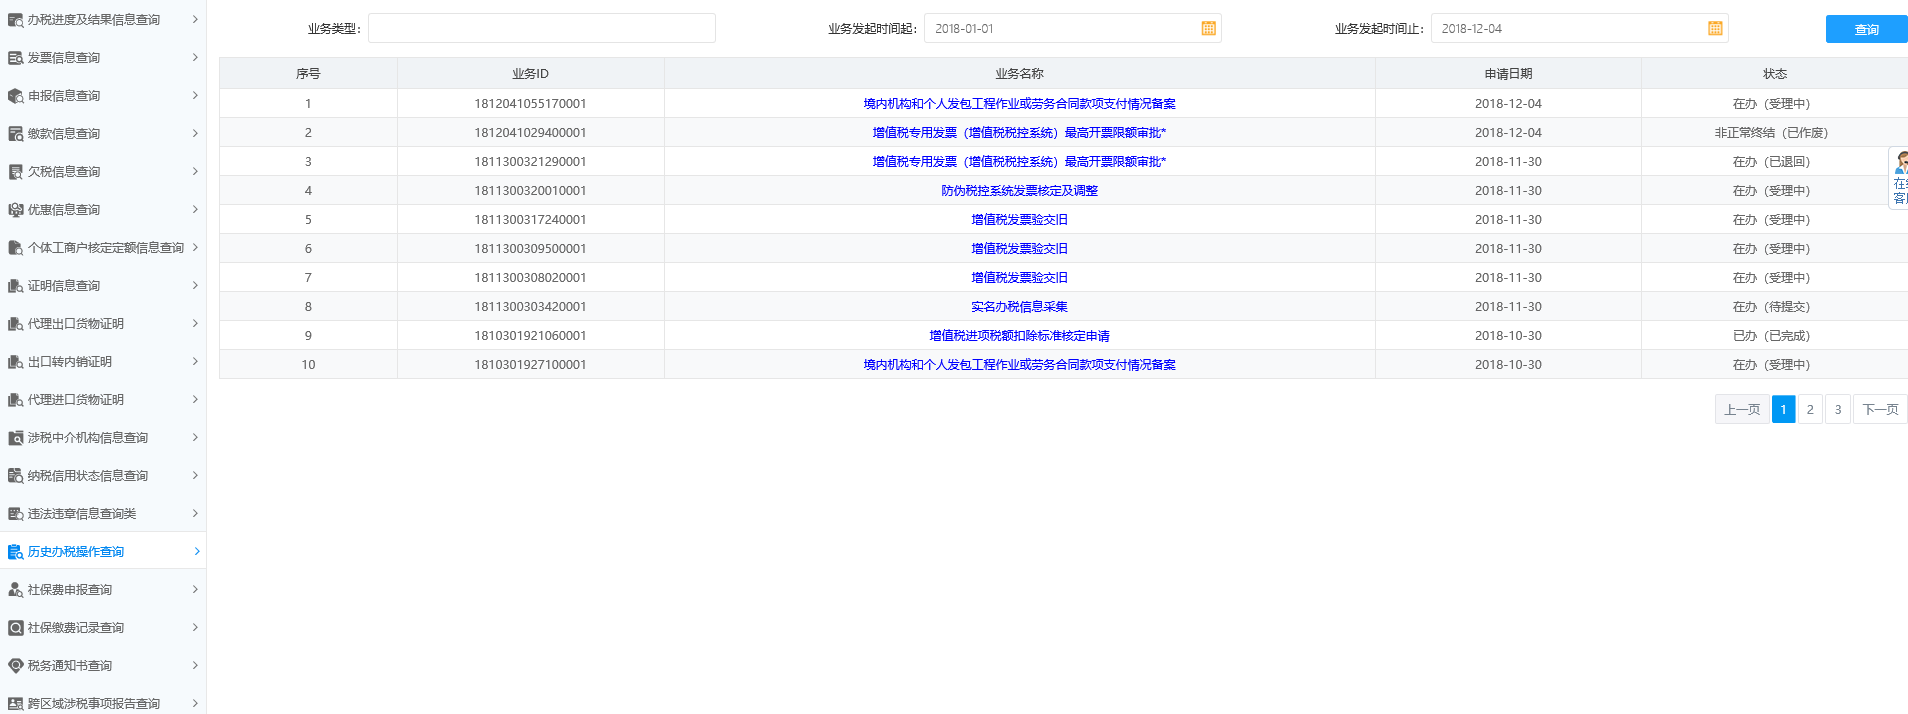The height and width of the screenshot is (714, 1908).
Task: Click the 个体工商户核定定额信息查询 icon
Action: tap(15, 248)
